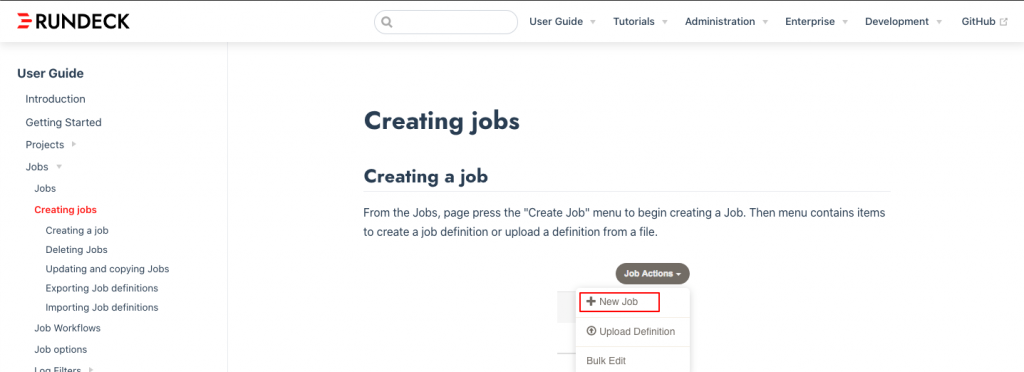This screenshot has width=1024, height=372.
Task: Open Introduction in the sidebar
Action: pyautogui.click(x=55, y=99)
